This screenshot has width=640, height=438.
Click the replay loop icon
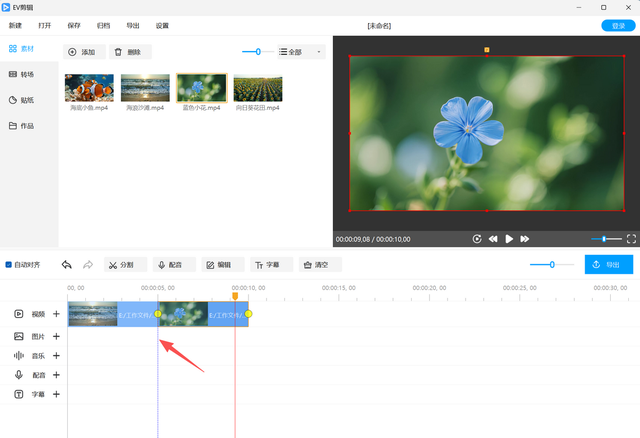tap(477, 239)
